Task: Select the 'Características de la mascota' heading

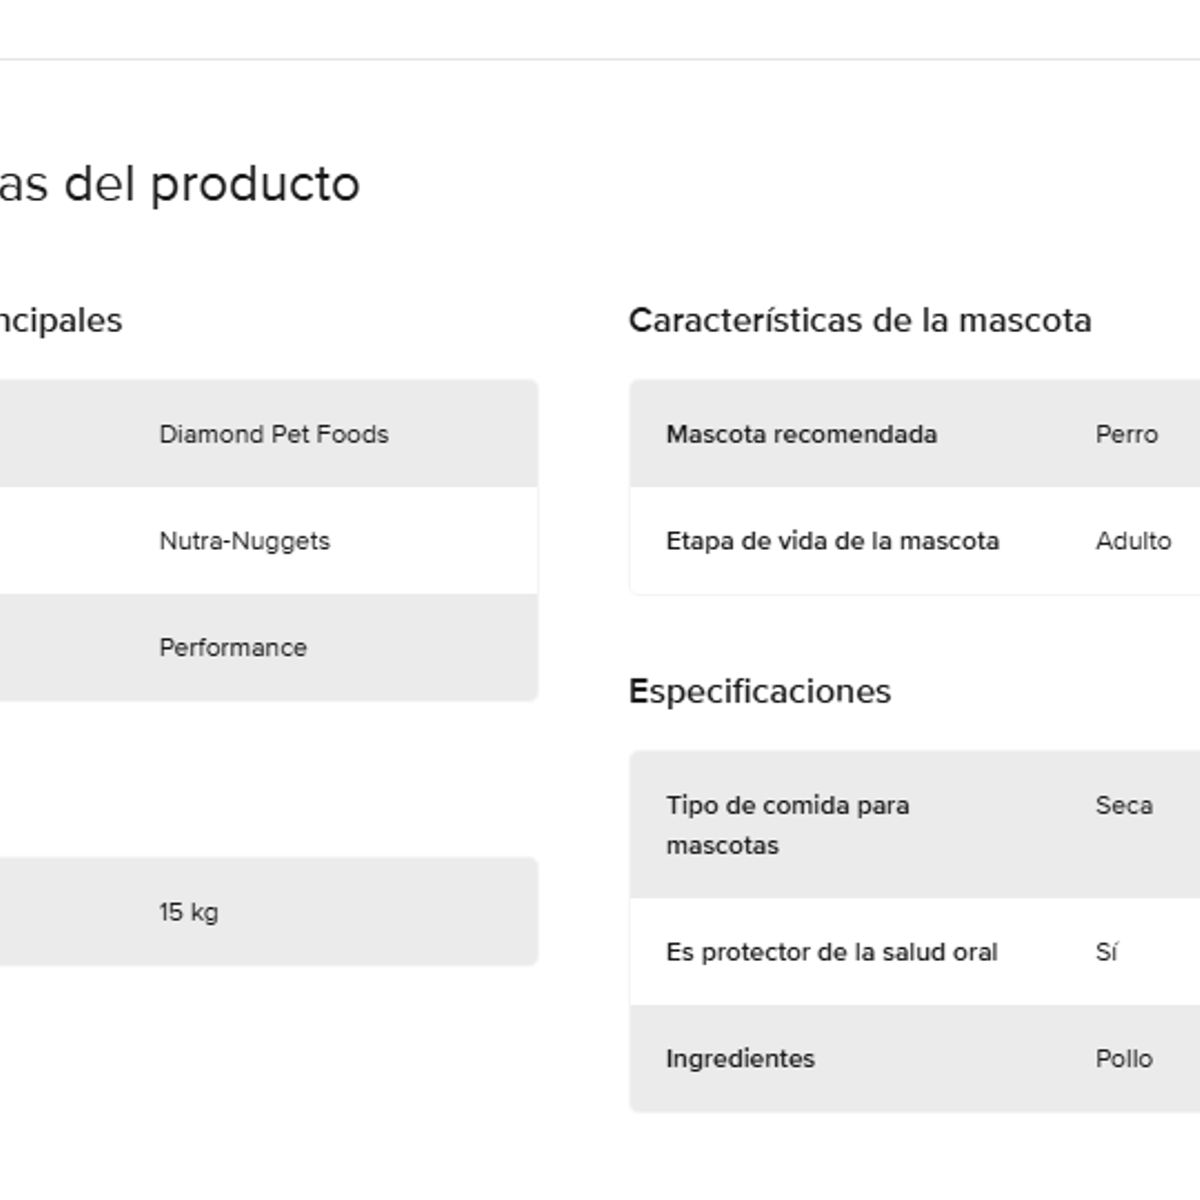Action: (x=859, y=321)
